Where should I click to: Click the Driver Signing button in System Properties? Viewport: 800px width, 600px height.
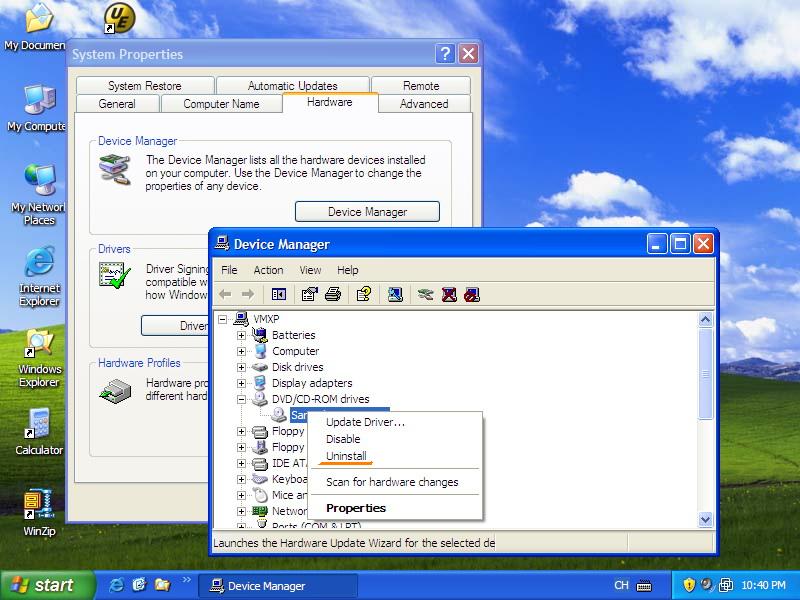pyautogui.click(x=176, y=326)
